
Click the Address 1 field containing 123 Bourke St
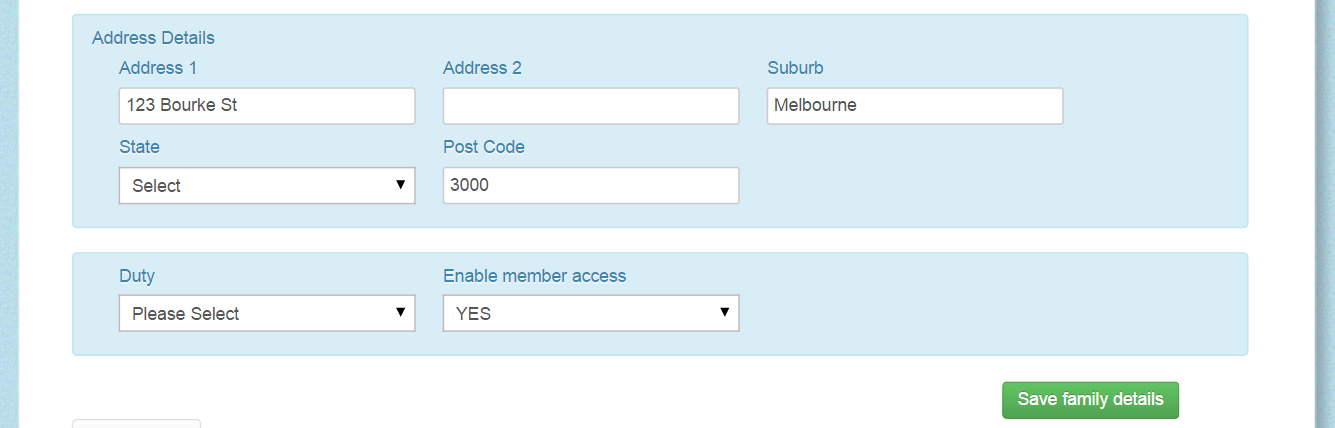pos(267,106)
